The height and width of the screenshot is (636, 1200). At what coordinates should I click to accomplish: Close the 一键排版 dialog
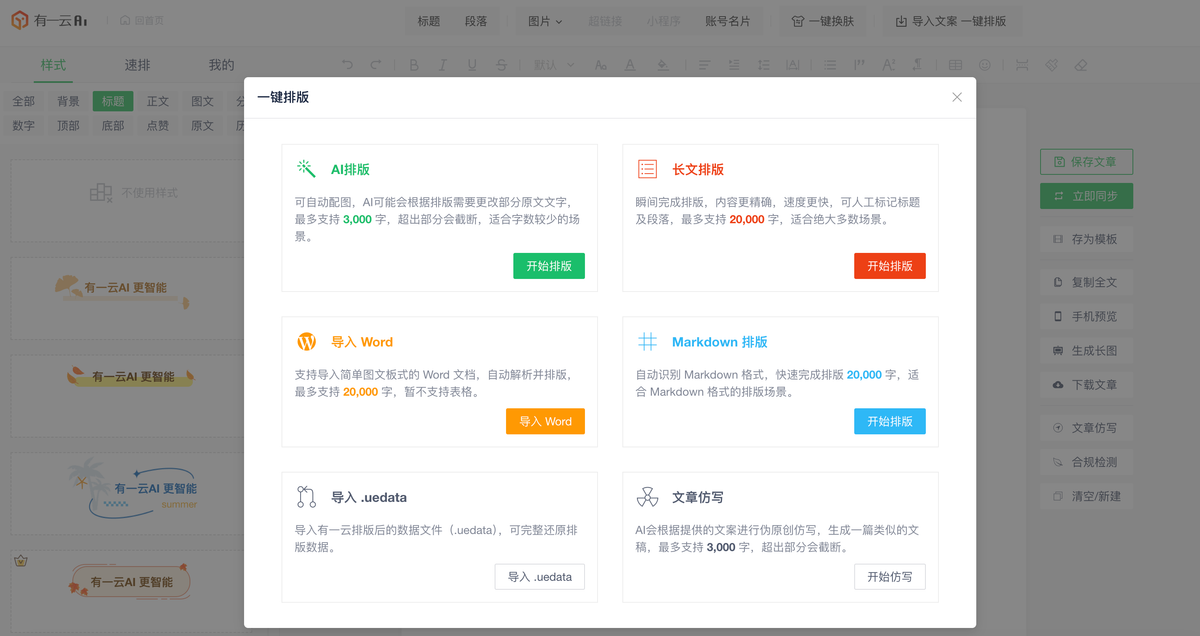(x=957, y=97)
